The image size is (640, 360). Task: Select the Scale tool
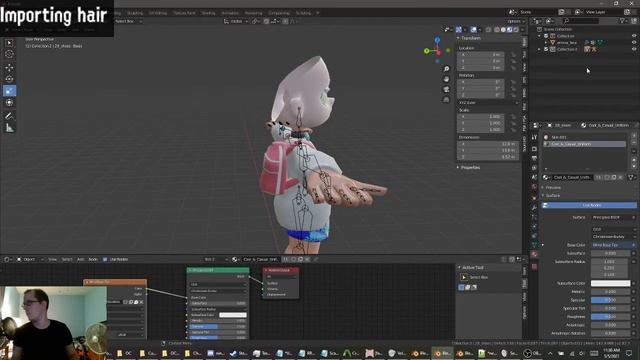tap(9, 91)
